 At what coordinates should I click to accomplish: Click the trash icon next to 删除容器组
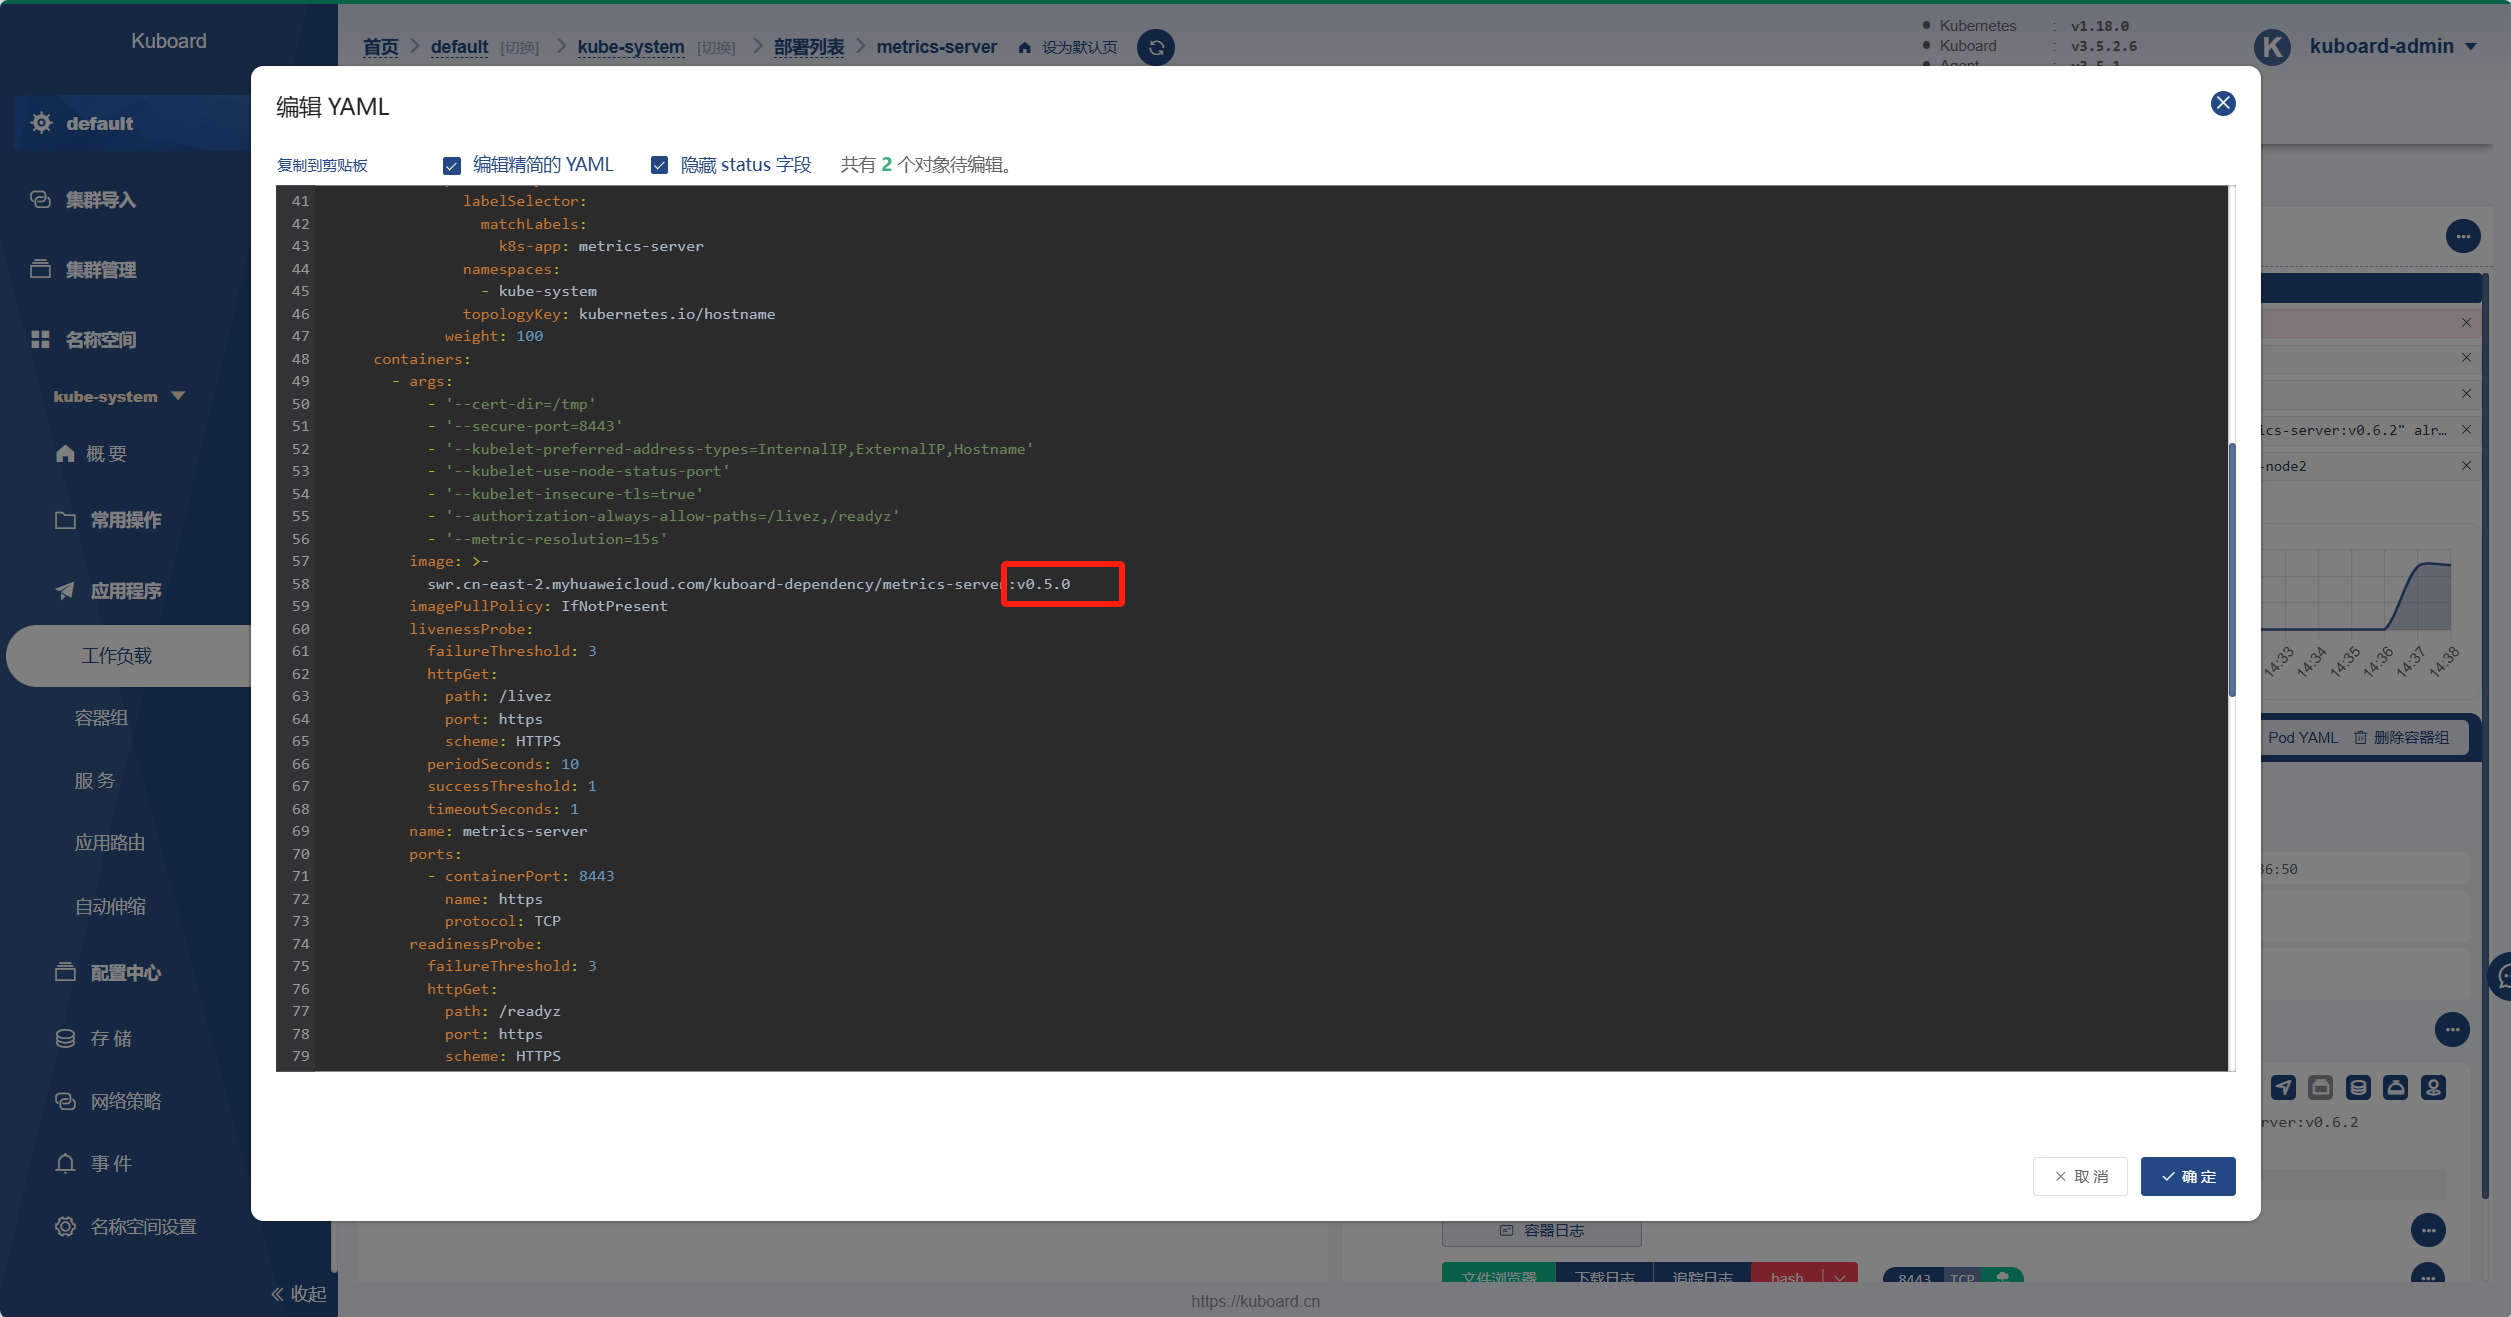click(x=2358, y=737)
